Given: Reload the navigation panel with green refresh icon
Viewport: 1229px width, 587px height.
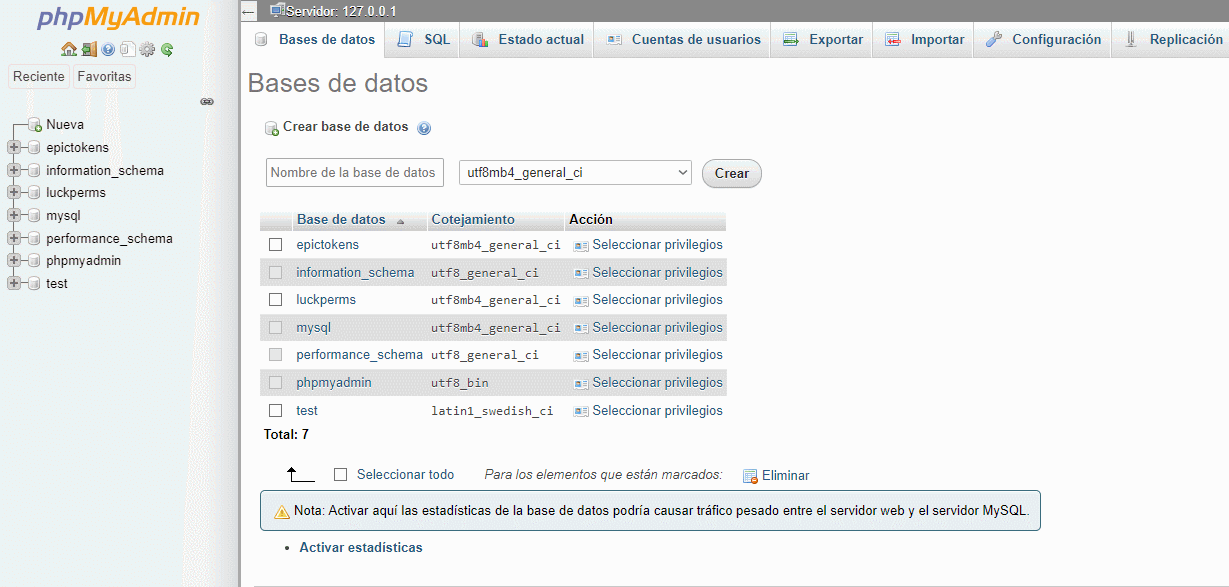Looking at the screenshot, I should tap(167, 49).
